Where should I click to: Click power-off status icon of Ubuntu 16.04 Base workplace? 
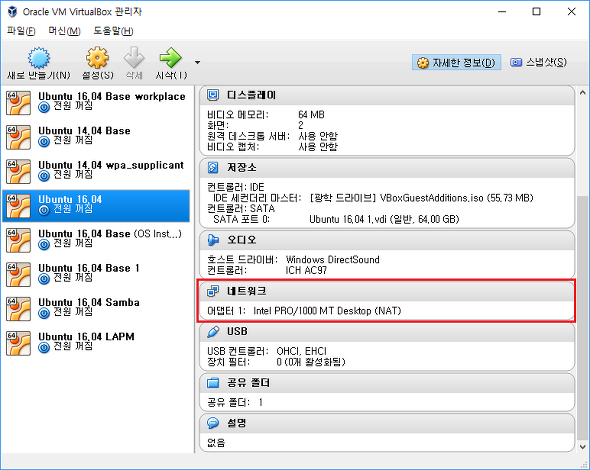point(44,107)
